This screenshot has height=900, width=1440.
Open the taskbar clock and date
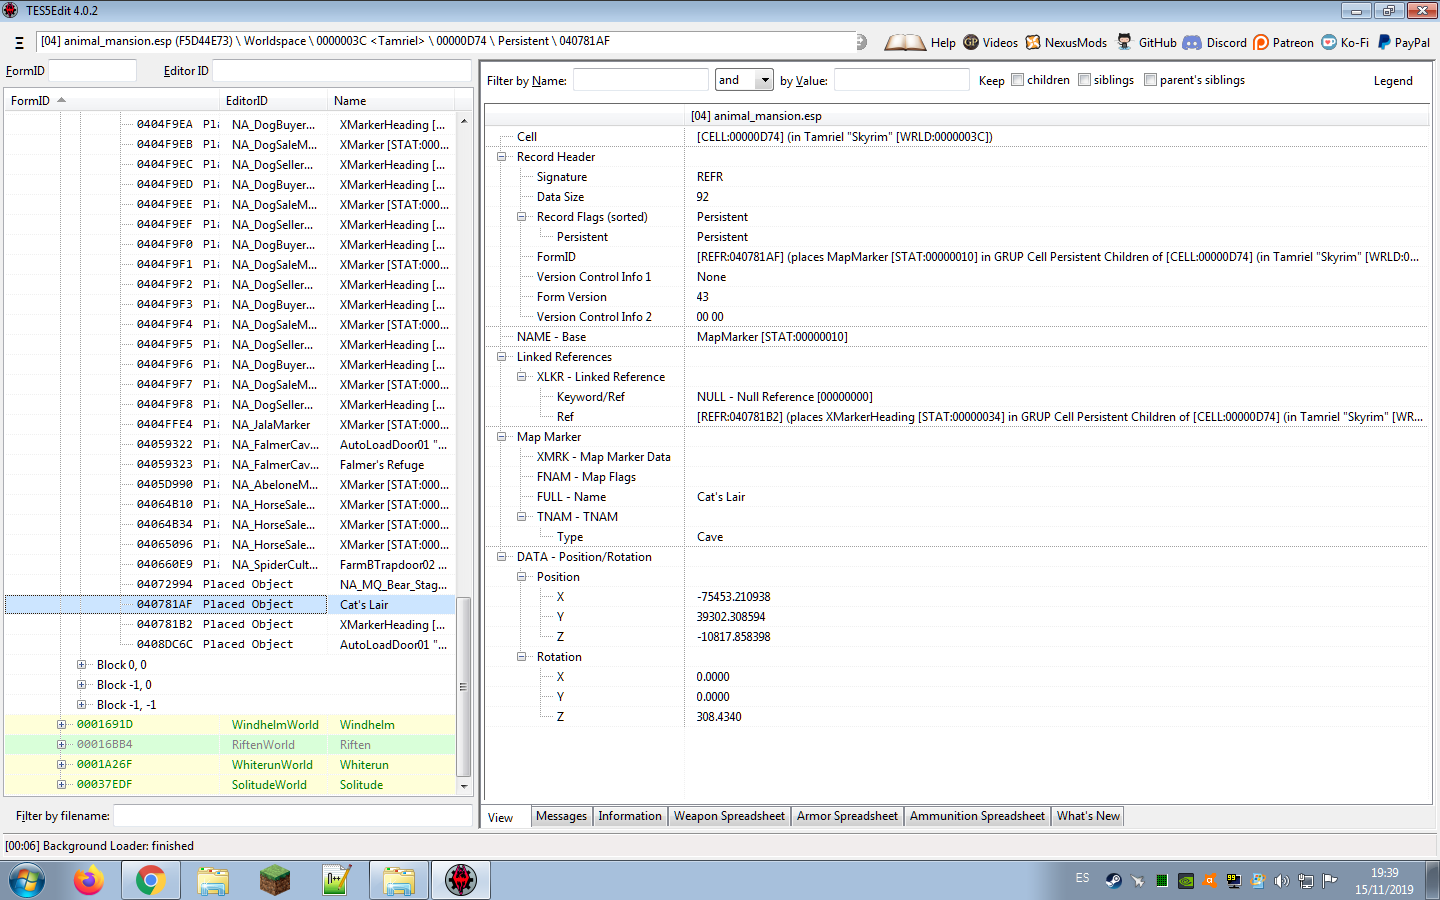pyautogui.click(x=1384, y=881)
